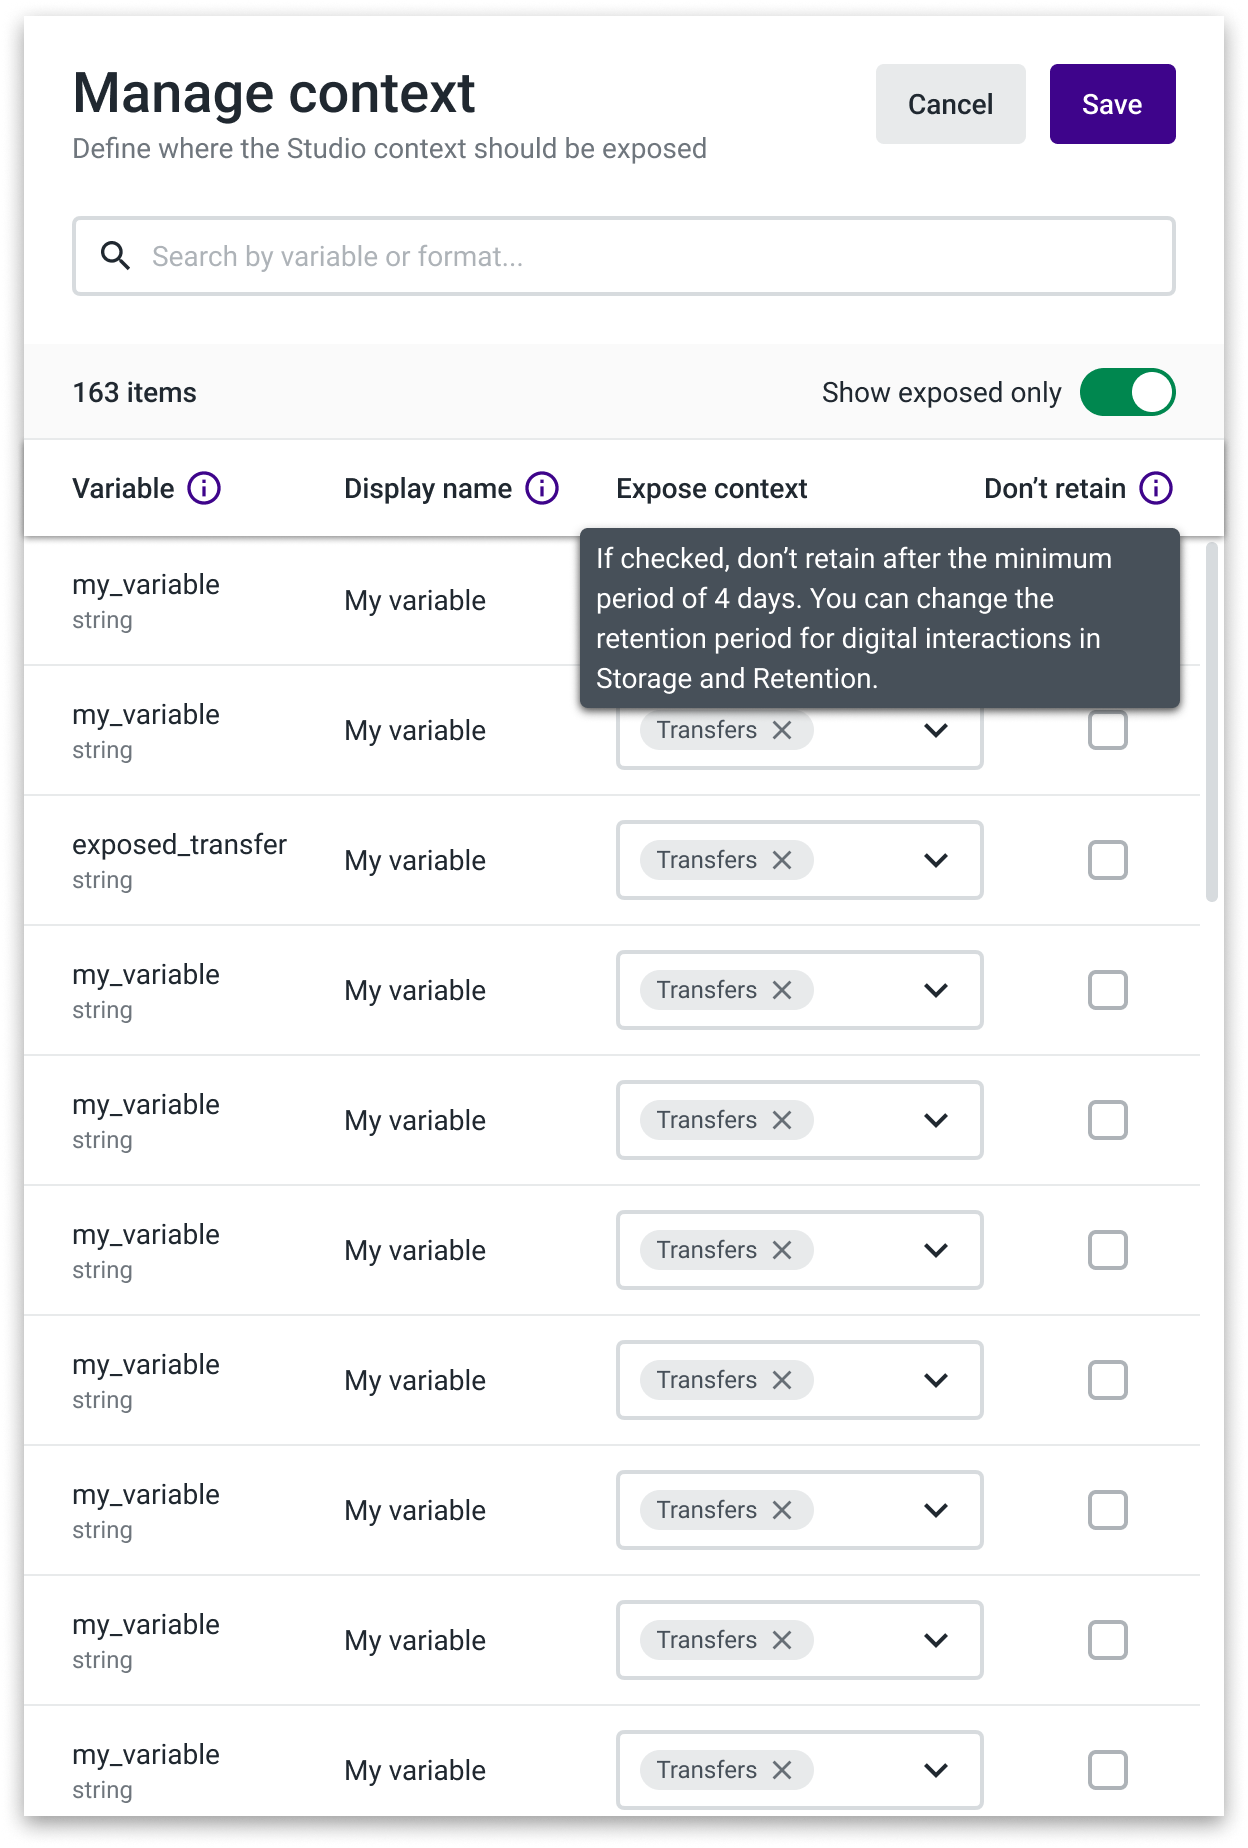Image resolution: width=1248 pixels, height=1848 pixels.
Task: Click the Expose context column header
Action: point(711,488)
